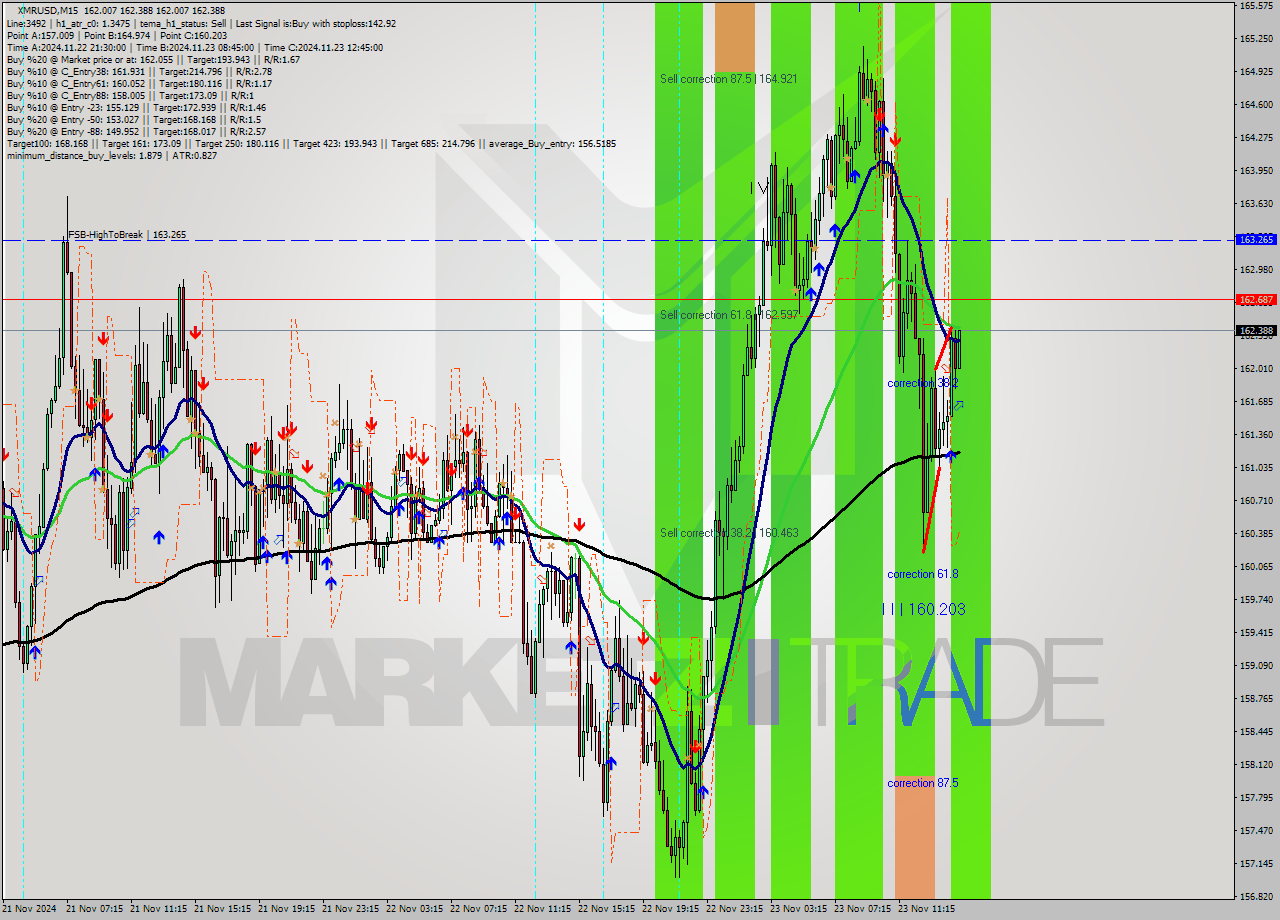Click the 21 Nov 15:15 time label

222,910
